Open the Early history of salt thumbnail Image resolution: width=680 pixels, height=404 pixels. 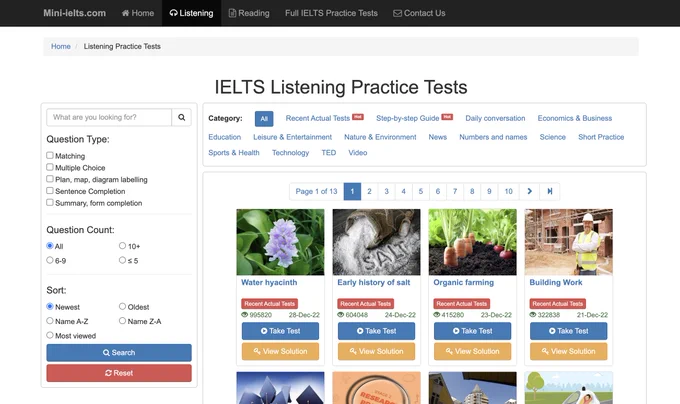point(376,242)
